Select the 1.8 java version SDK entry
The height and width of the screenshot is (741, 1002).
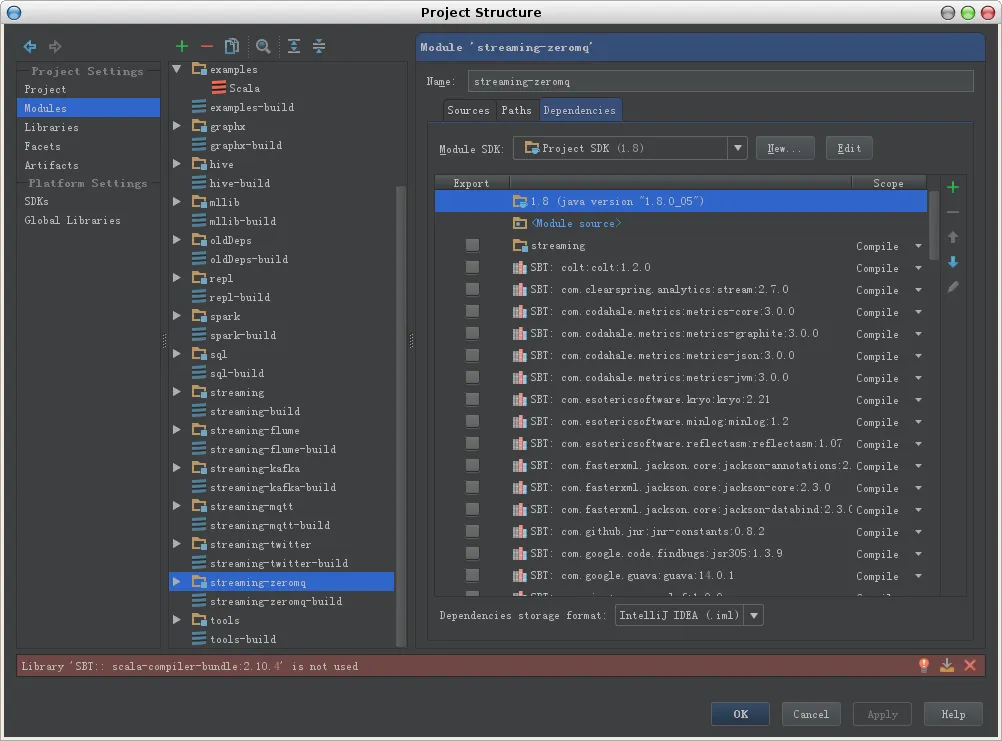pos(681,201)
